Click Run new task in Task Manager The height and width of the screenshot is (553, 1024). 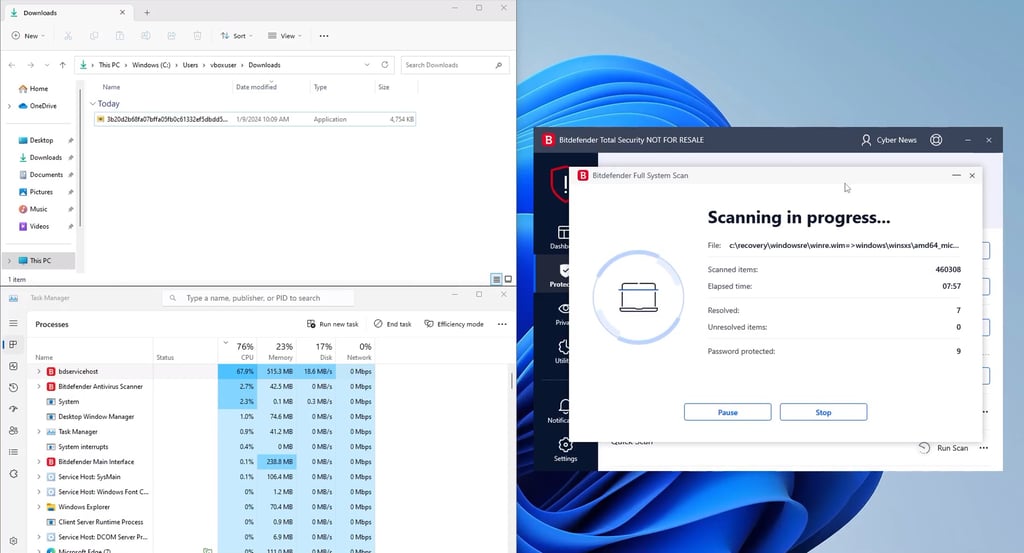coord(332,324)
